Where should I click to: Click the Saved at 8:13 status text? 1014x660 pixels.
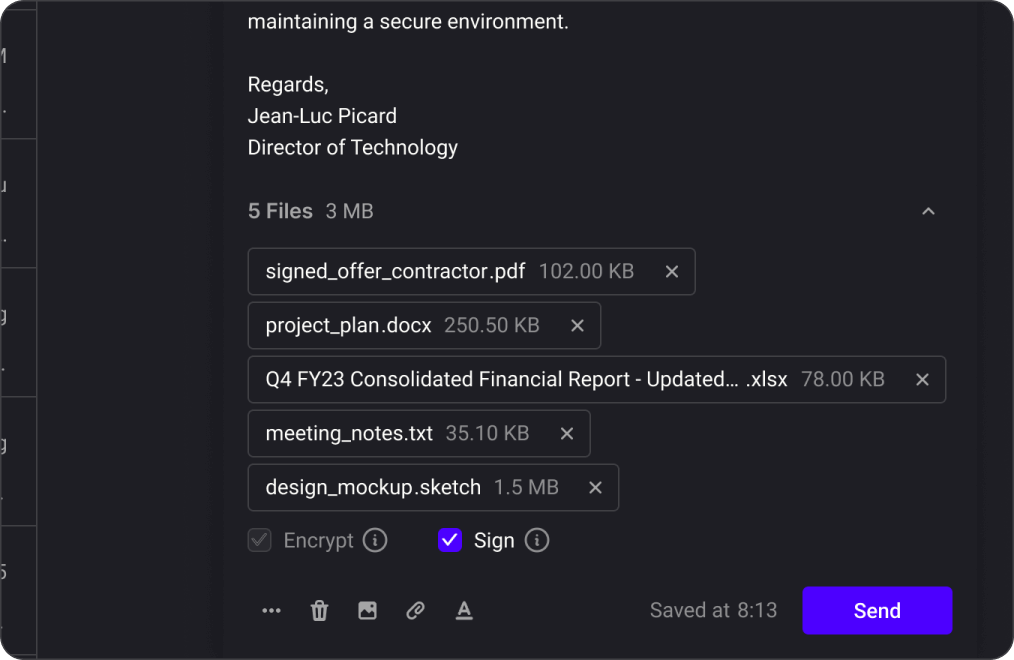coord(713,610)
